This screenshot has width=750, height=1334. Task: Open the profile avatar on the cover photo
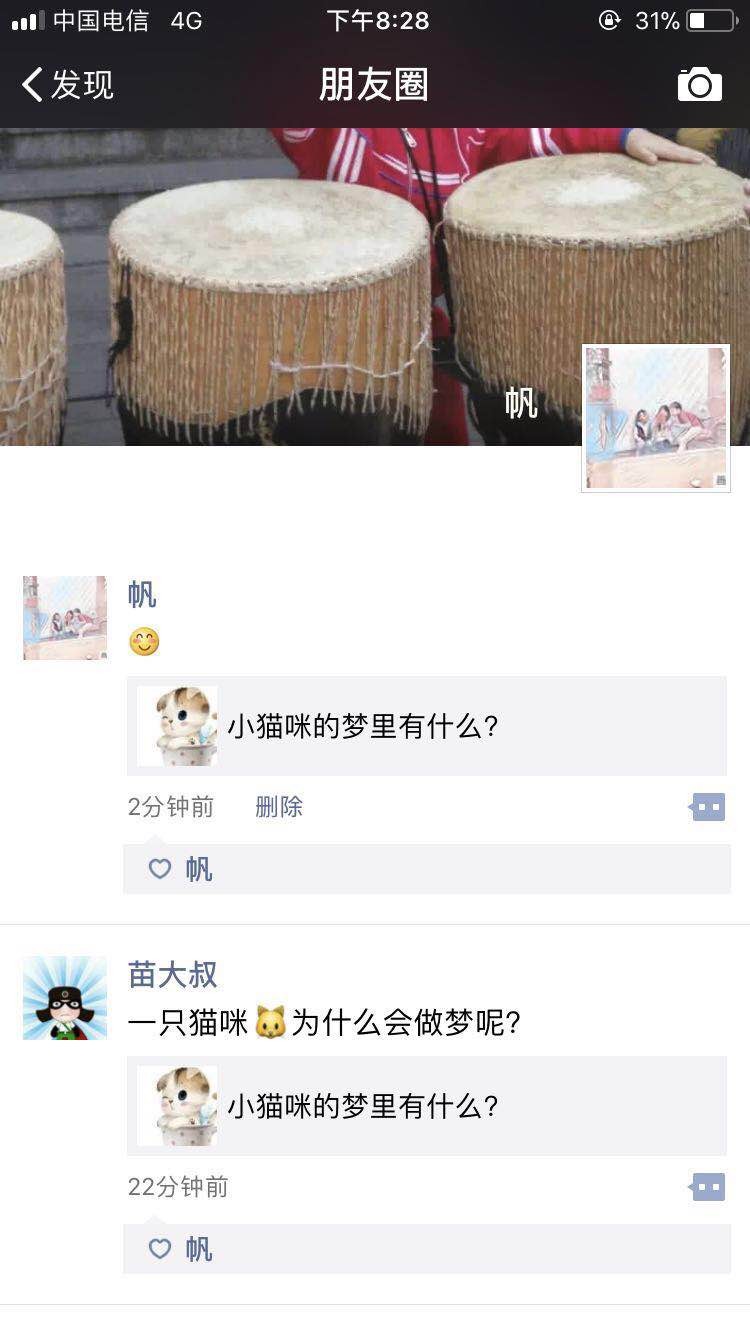[x=656, y=418]
